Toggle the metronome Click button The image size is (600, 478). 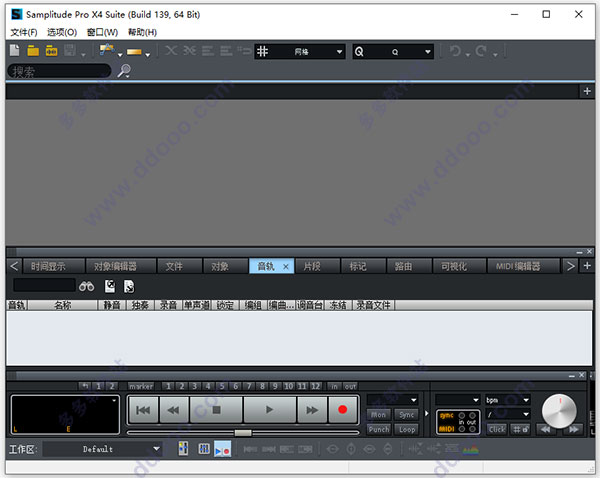pyautogui.click(x=497, y=429)
